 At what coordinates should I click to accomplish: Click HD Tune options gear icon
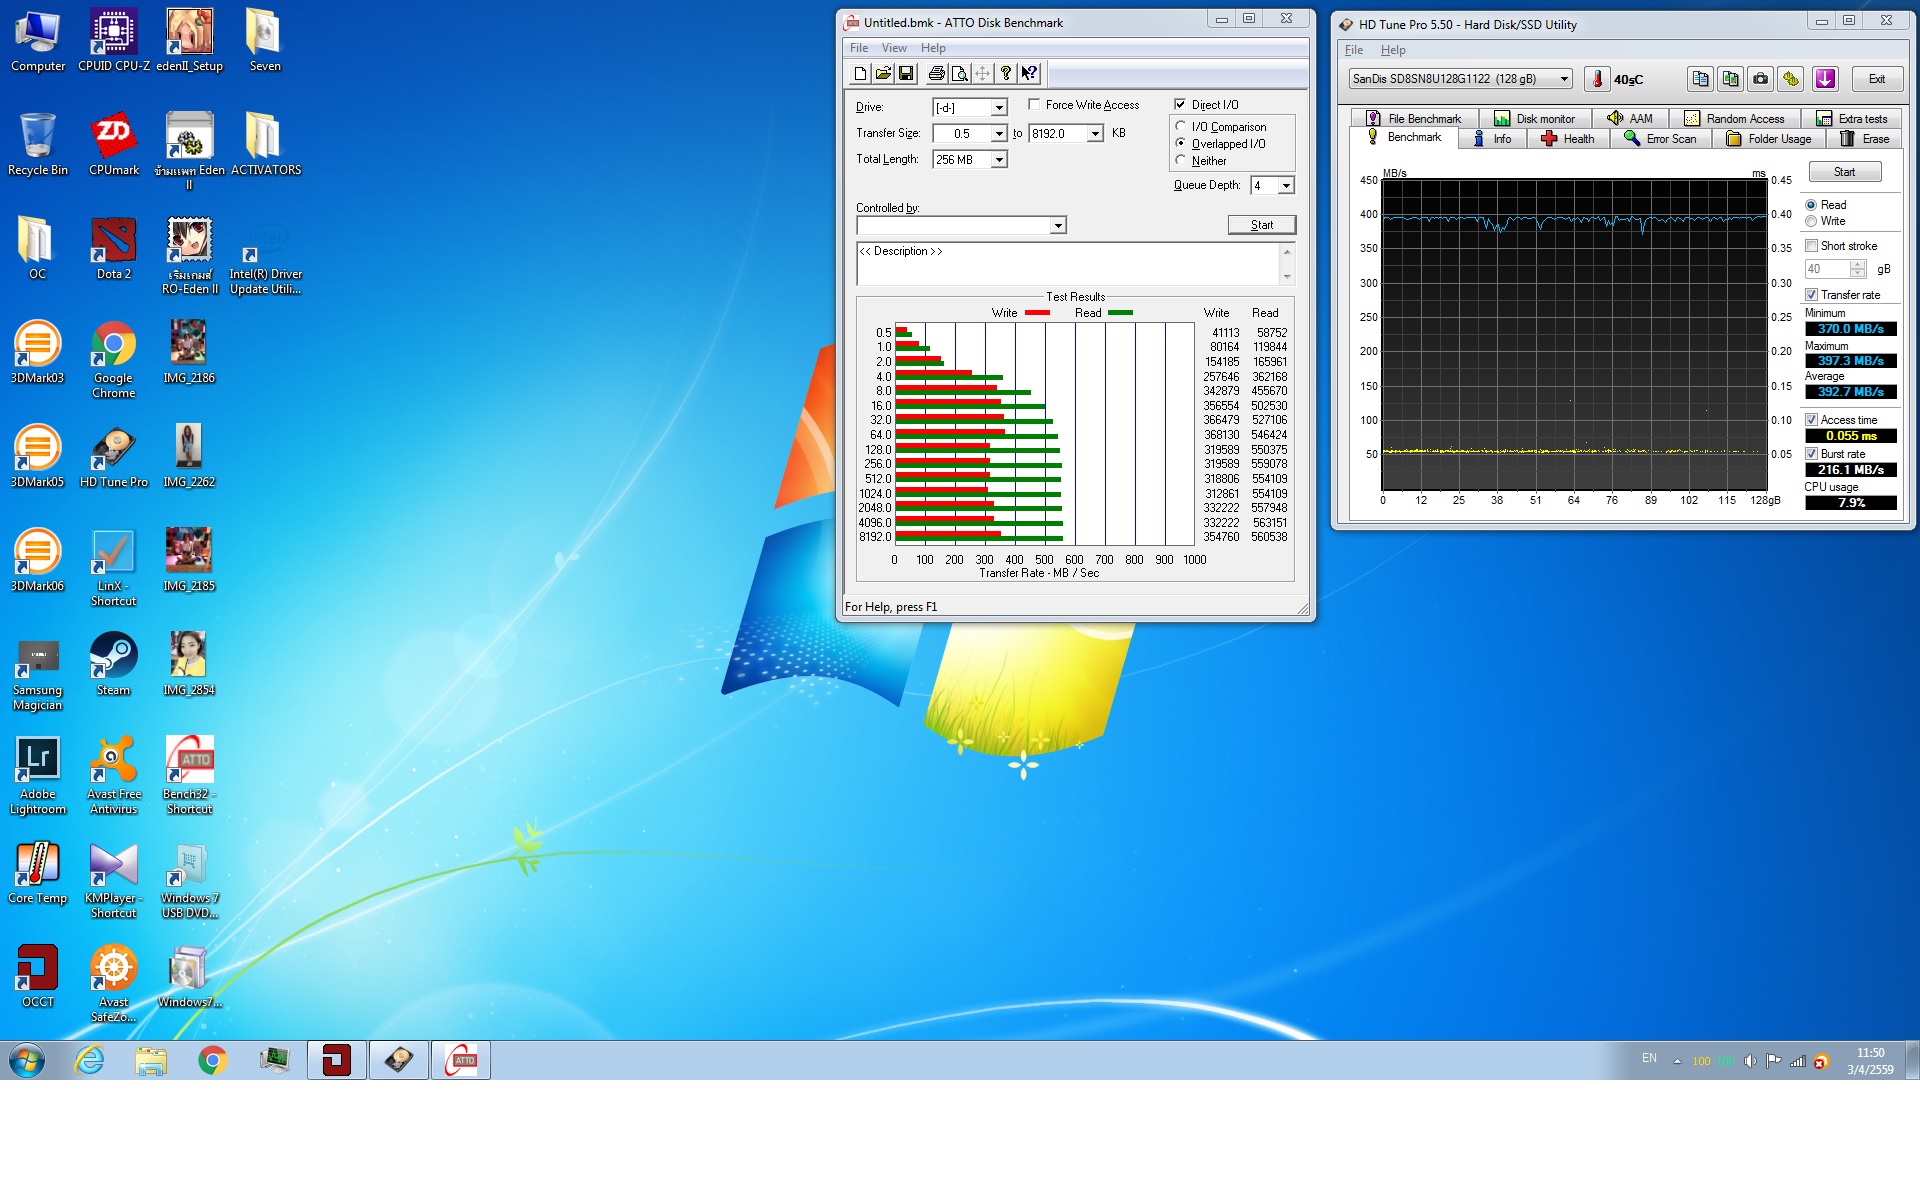[1791, 79]
